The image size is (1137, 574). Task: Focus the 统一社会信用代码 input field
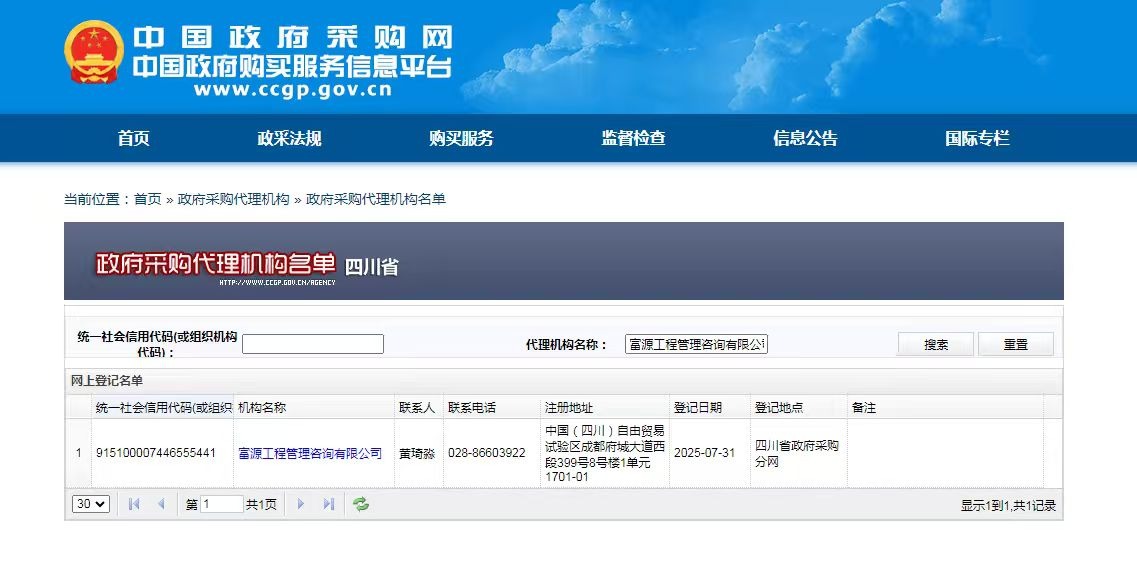[x=313, y=344]
